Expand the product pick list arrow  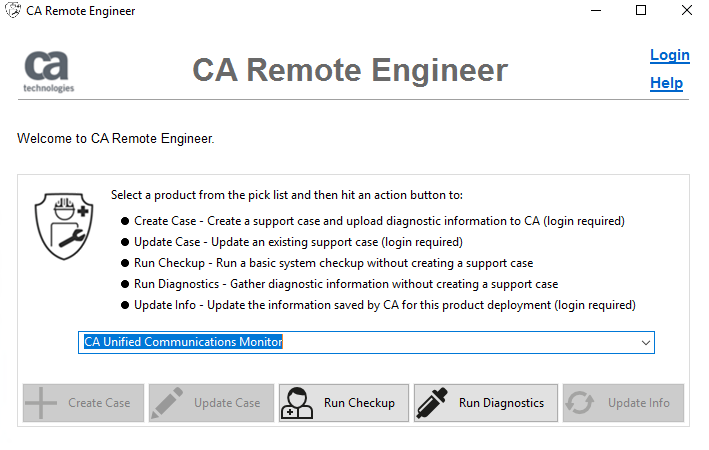pyautogui.click(x=645, y=343)
